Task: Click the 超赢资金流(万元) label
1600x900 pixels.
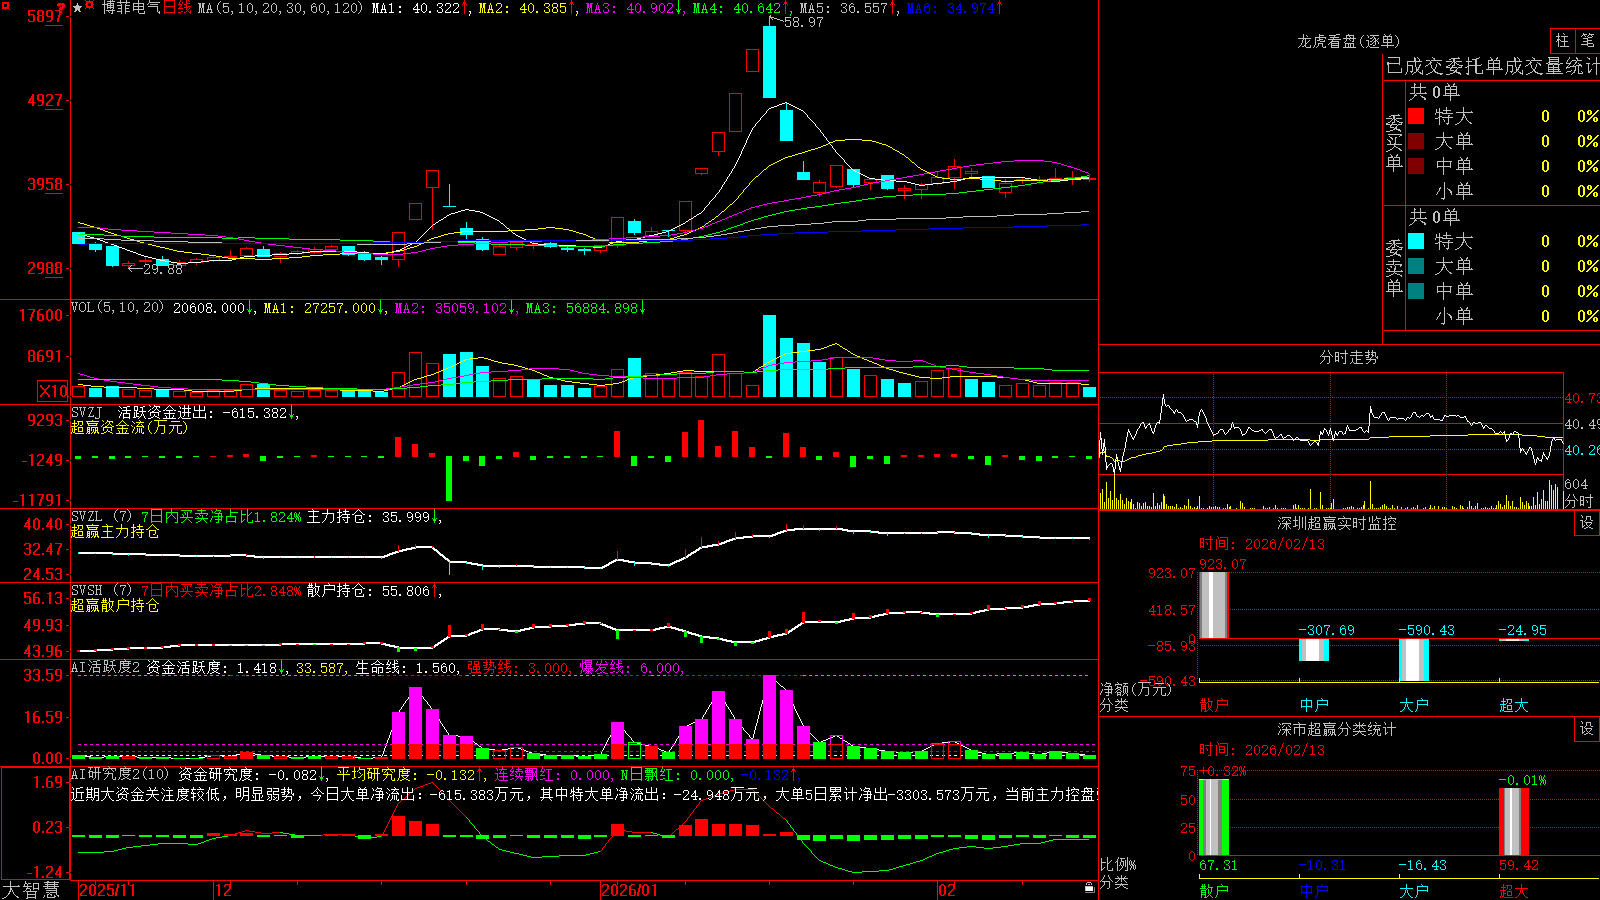Action: 129,427
